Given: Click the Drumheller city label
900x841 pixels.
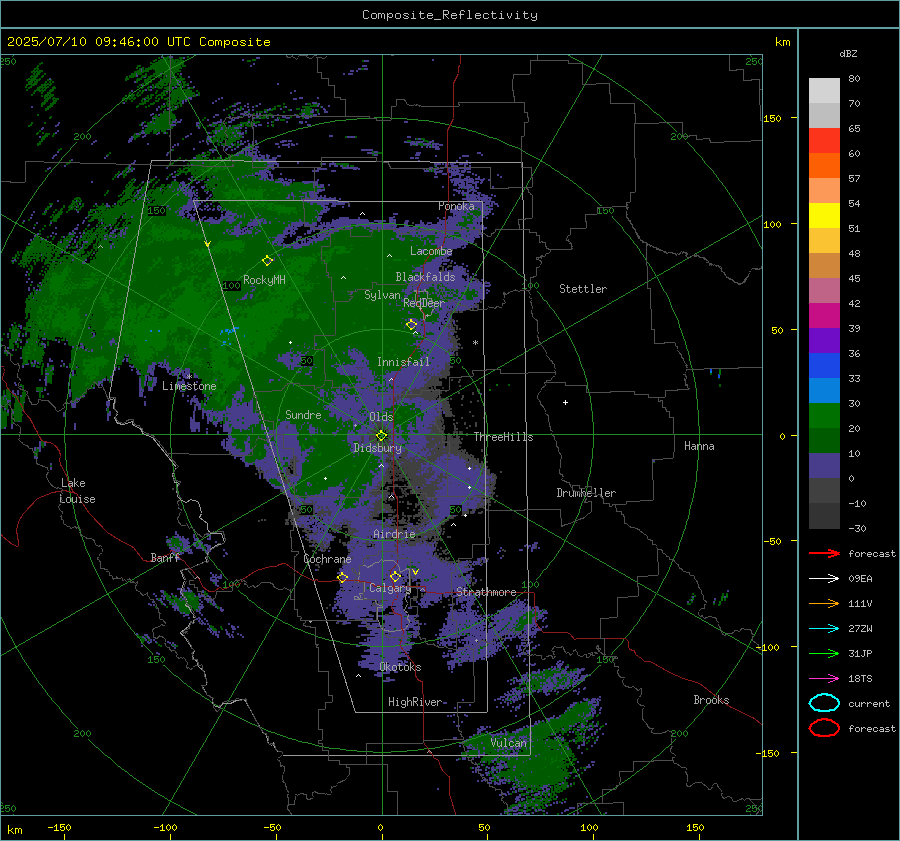Looking at the screenshot, I should click(586, 493).
